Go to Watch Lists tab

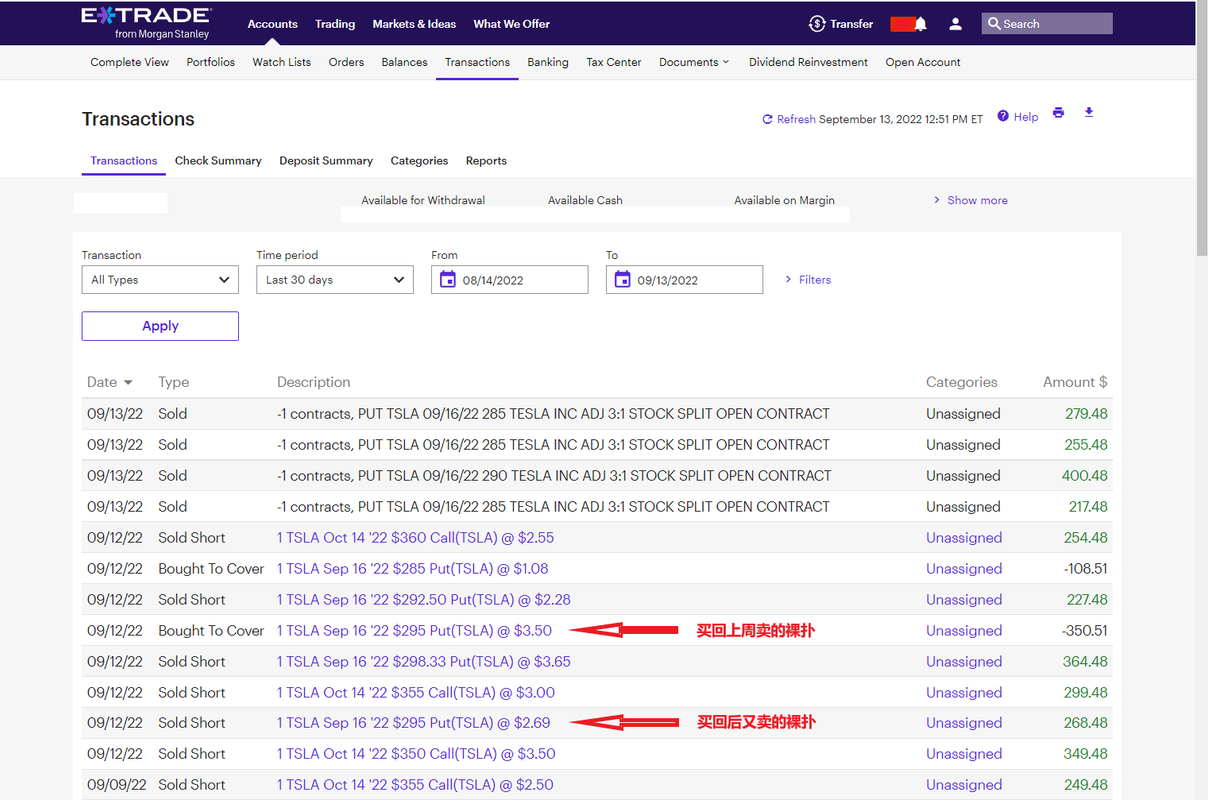(281, 62)
